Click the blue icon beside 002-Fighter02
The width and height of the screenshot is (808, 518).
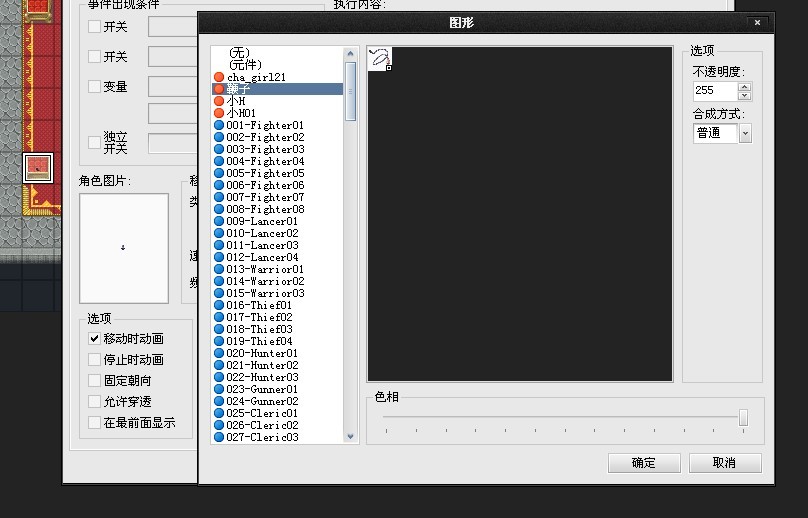point(218,137)
